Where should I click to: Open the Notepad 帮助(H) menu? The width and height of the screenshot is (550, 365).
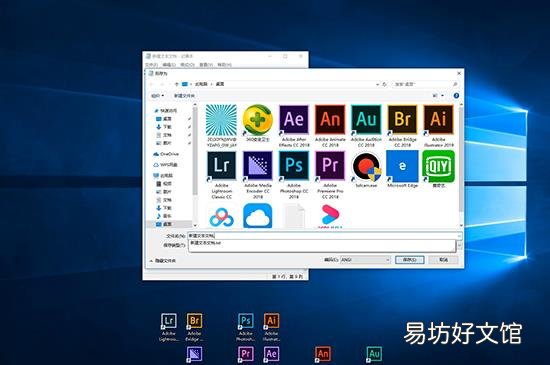coord(224,65)
